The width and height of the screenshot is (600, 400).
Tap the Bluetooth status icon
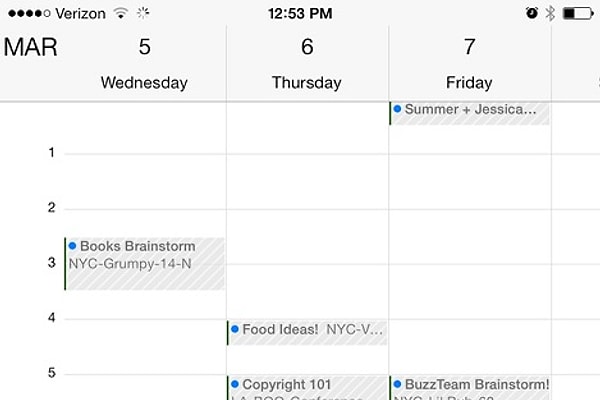click(550, 13)
